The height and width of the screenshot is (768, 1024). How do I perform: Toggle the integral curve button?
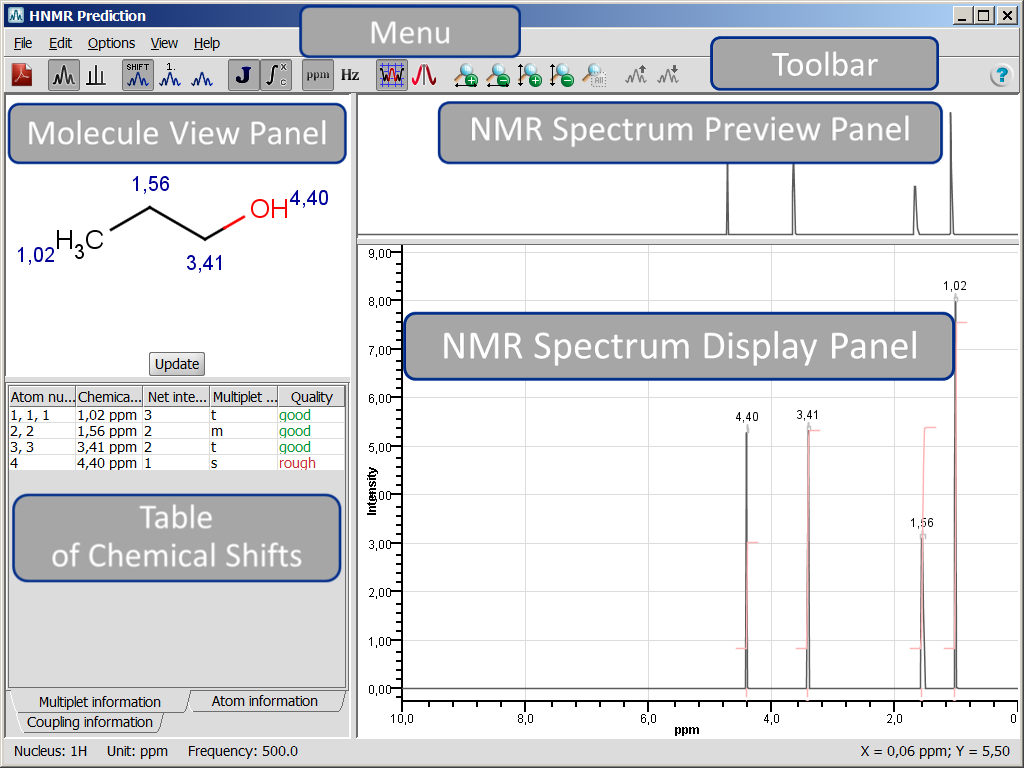(276, 75)
